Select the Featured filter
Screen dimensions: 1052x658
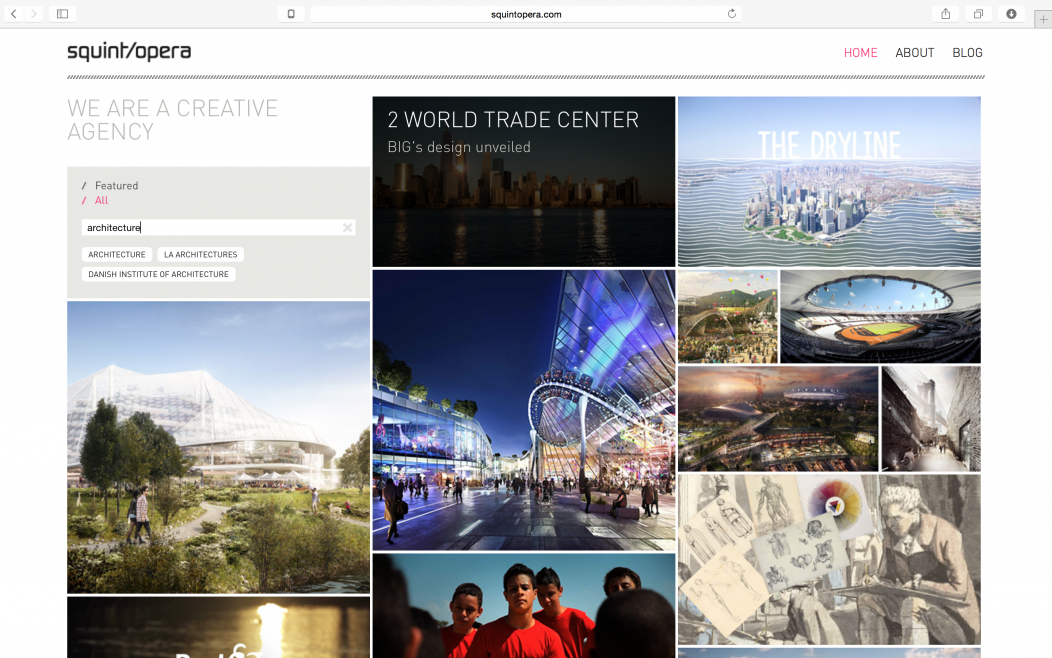pyautogui.click(x=117, y=186)
